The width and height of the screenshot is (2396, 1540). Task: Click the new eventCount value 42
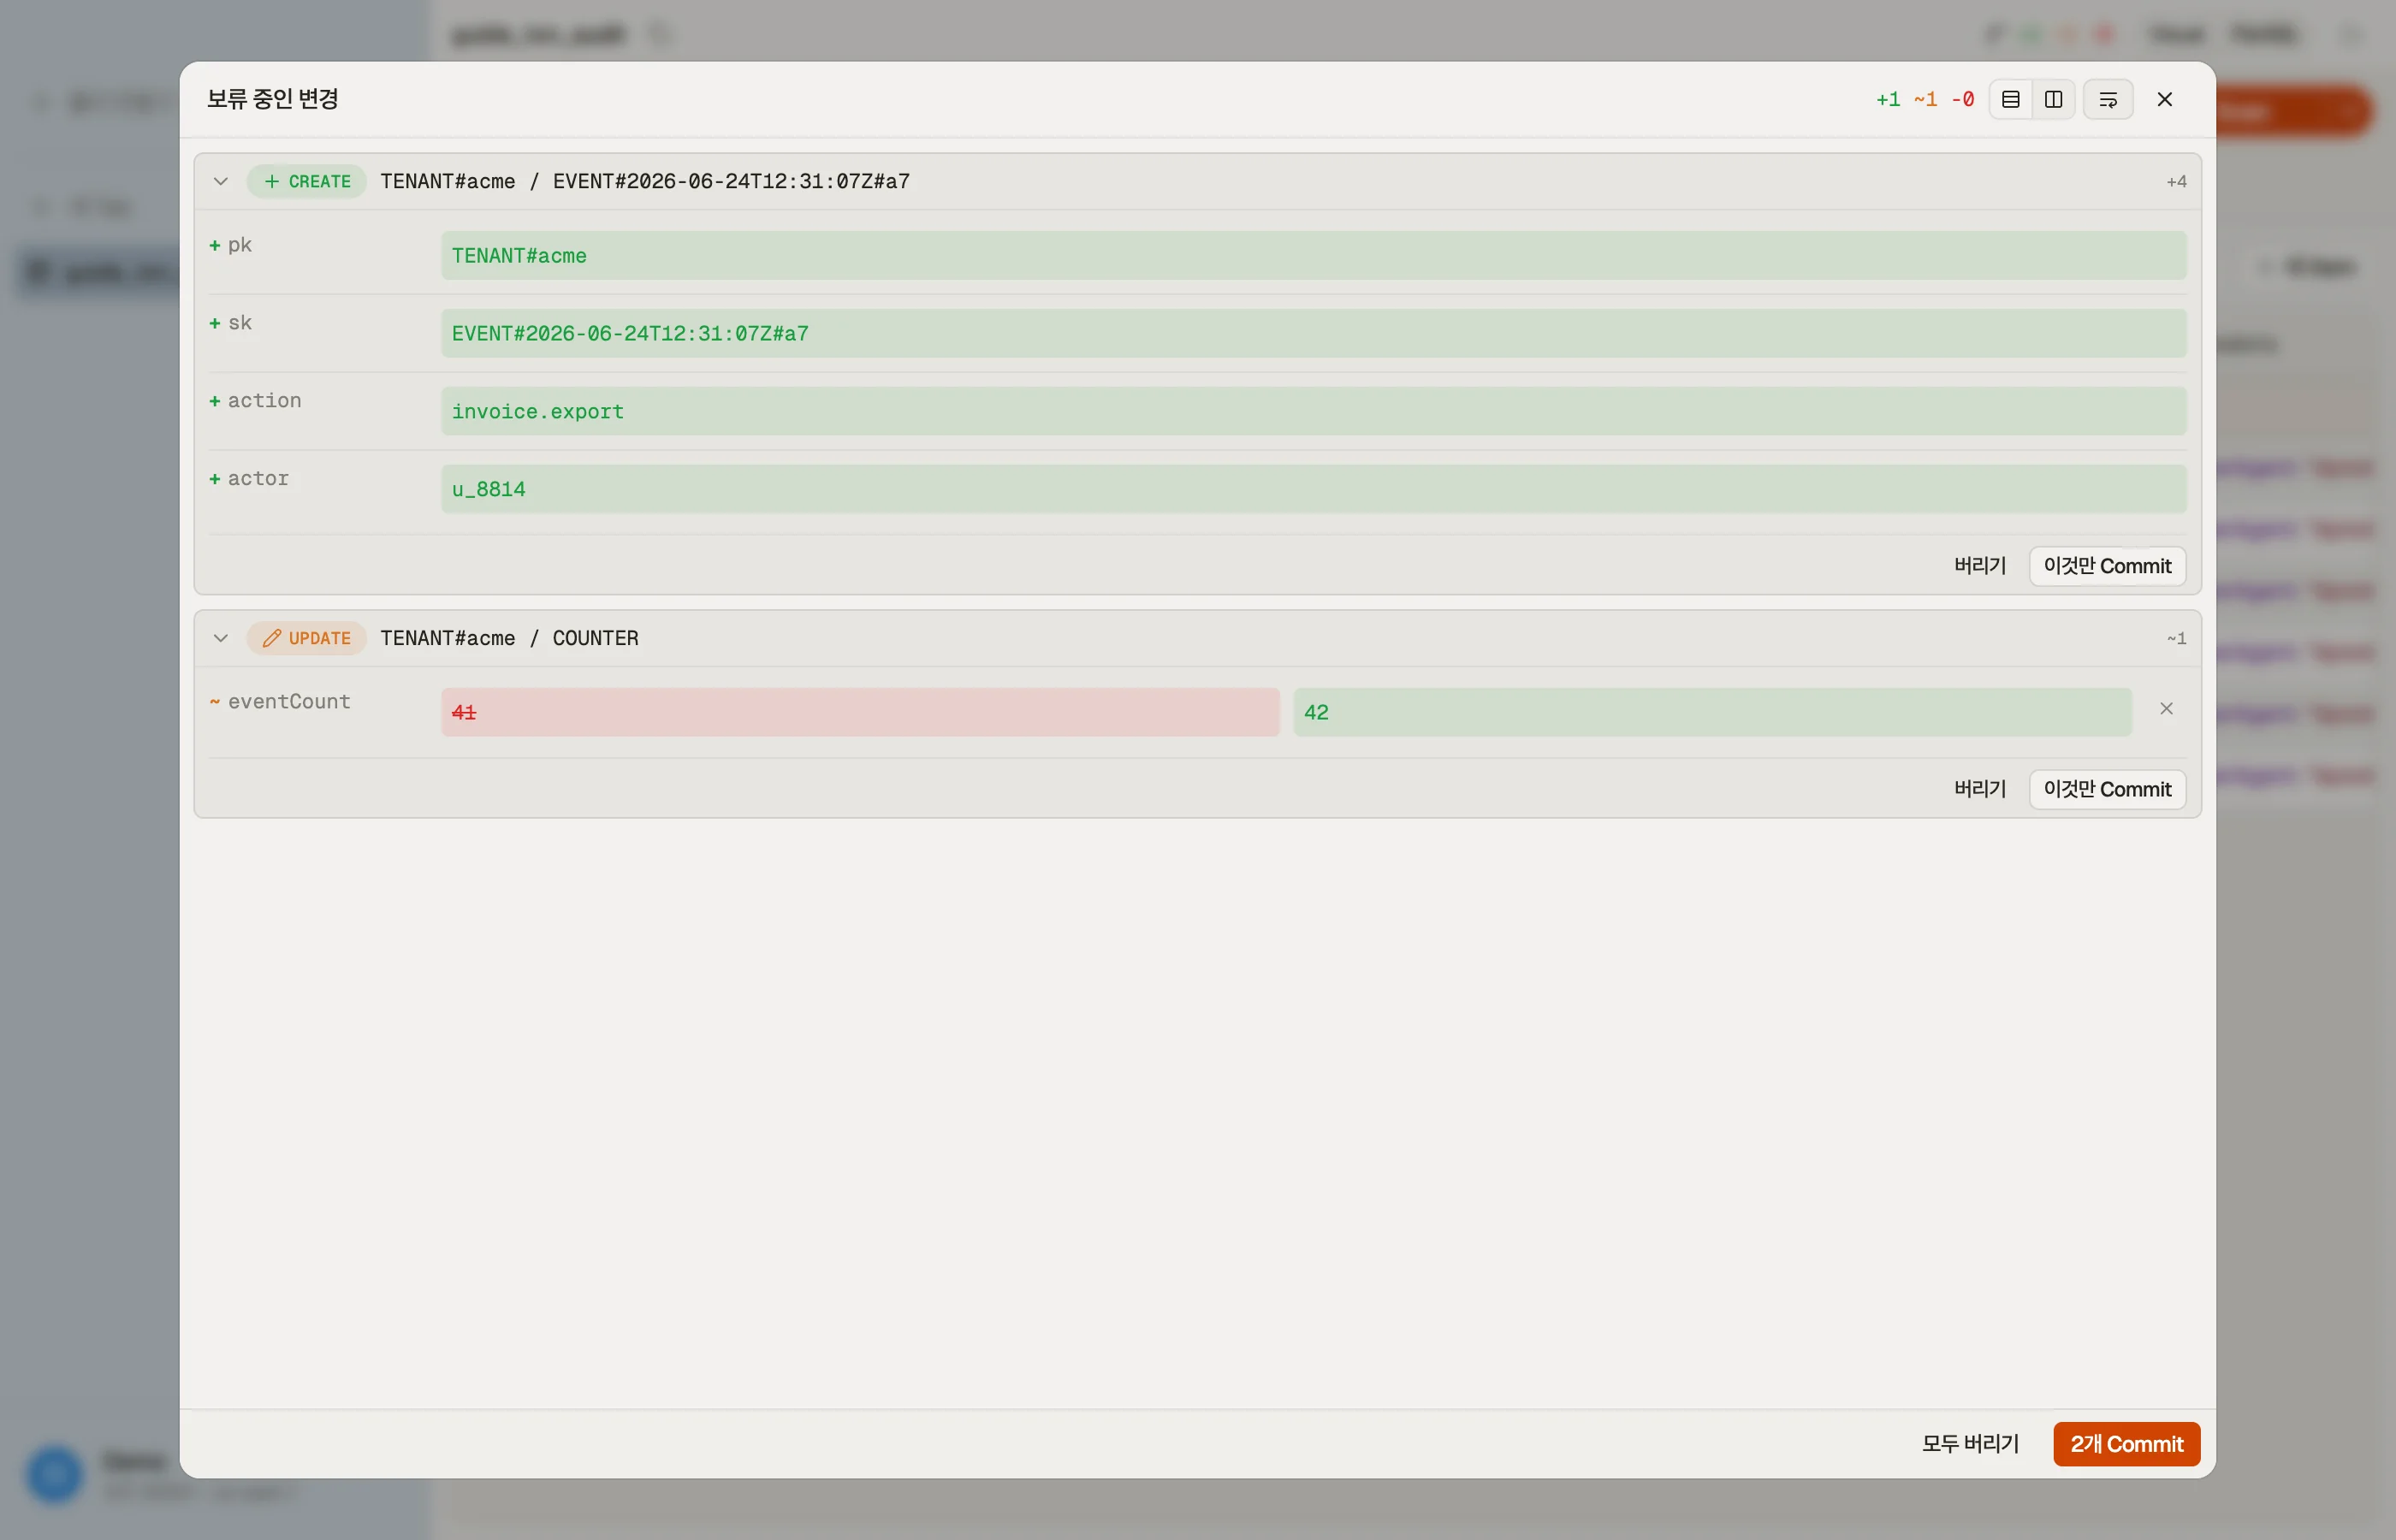[1712, 712]
